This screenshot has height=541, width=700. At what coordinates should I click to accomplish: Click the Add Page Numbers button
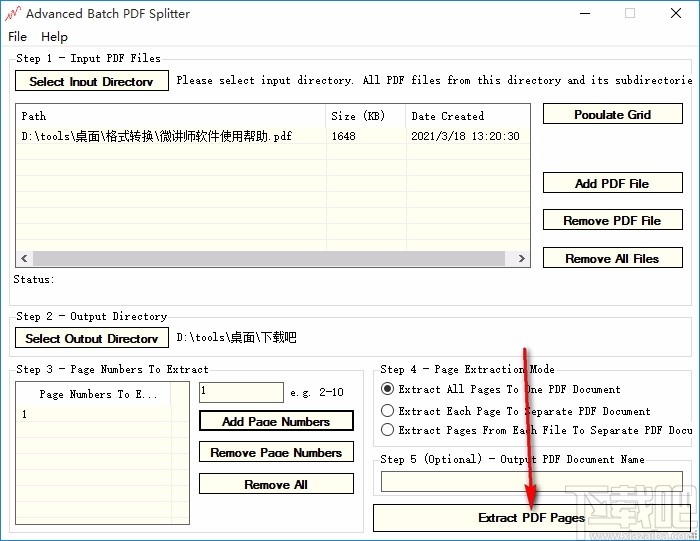point(276,421)
